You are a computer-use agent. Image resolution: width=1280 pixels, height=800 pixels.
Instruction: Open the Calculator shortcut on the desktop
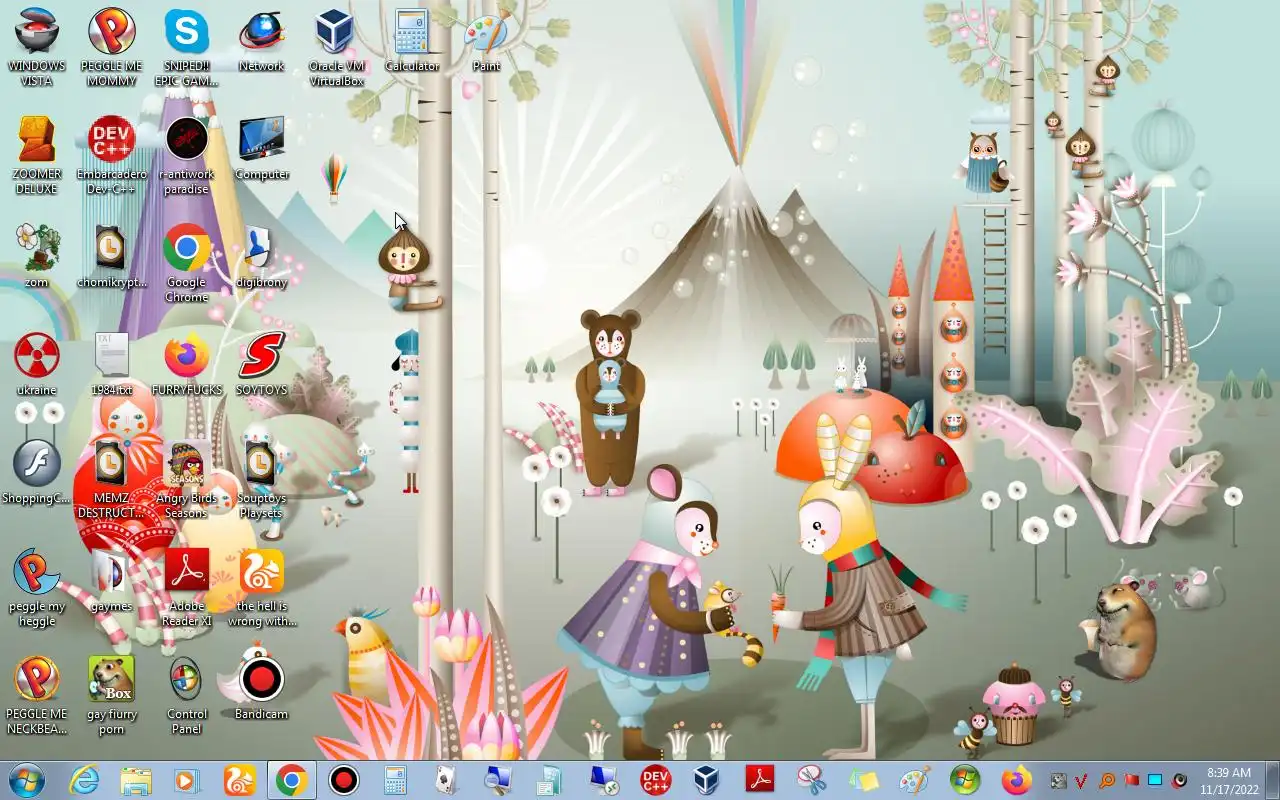pyautogui.click(x=411, y=41)
